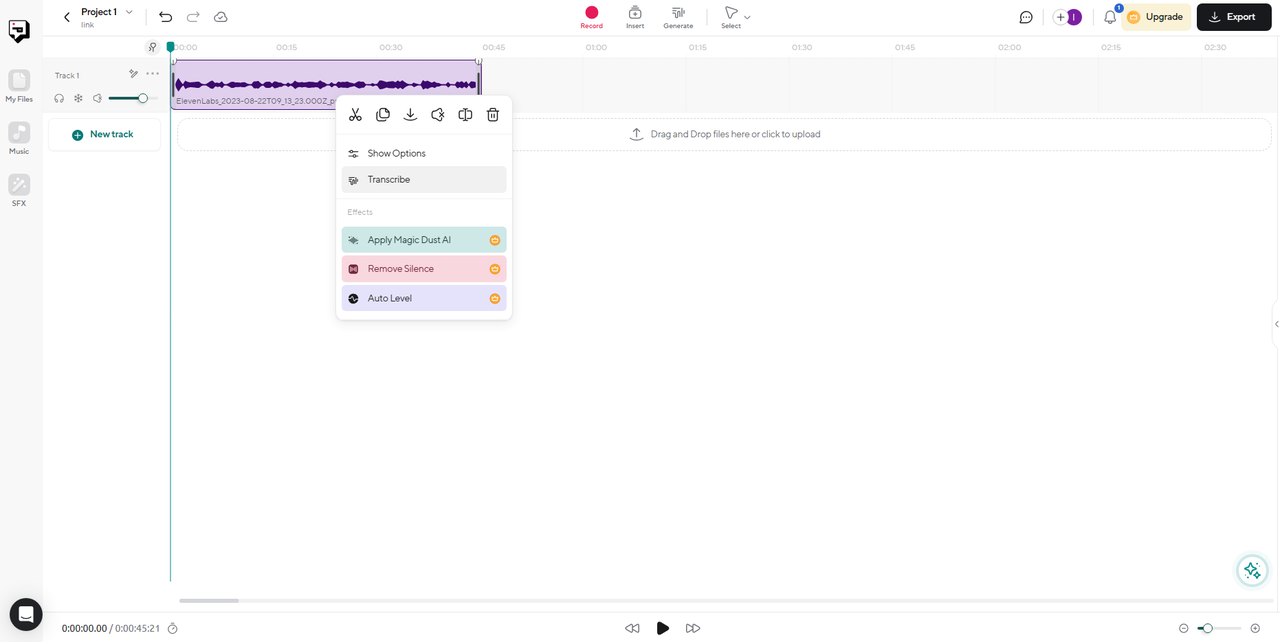The image size is (1280, 642).
Task: Play the project audio
Action: click(x=662, y=628)
